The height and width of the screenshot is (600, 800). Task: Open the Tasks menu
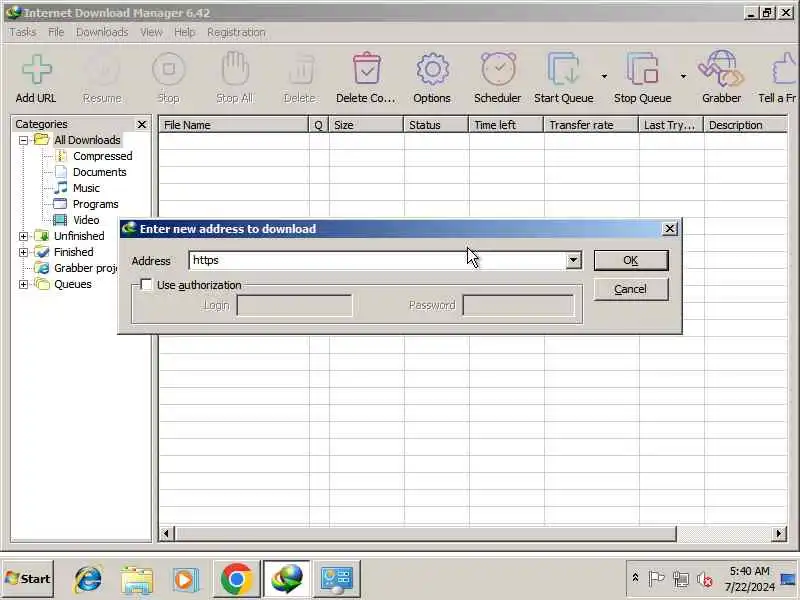23,32
